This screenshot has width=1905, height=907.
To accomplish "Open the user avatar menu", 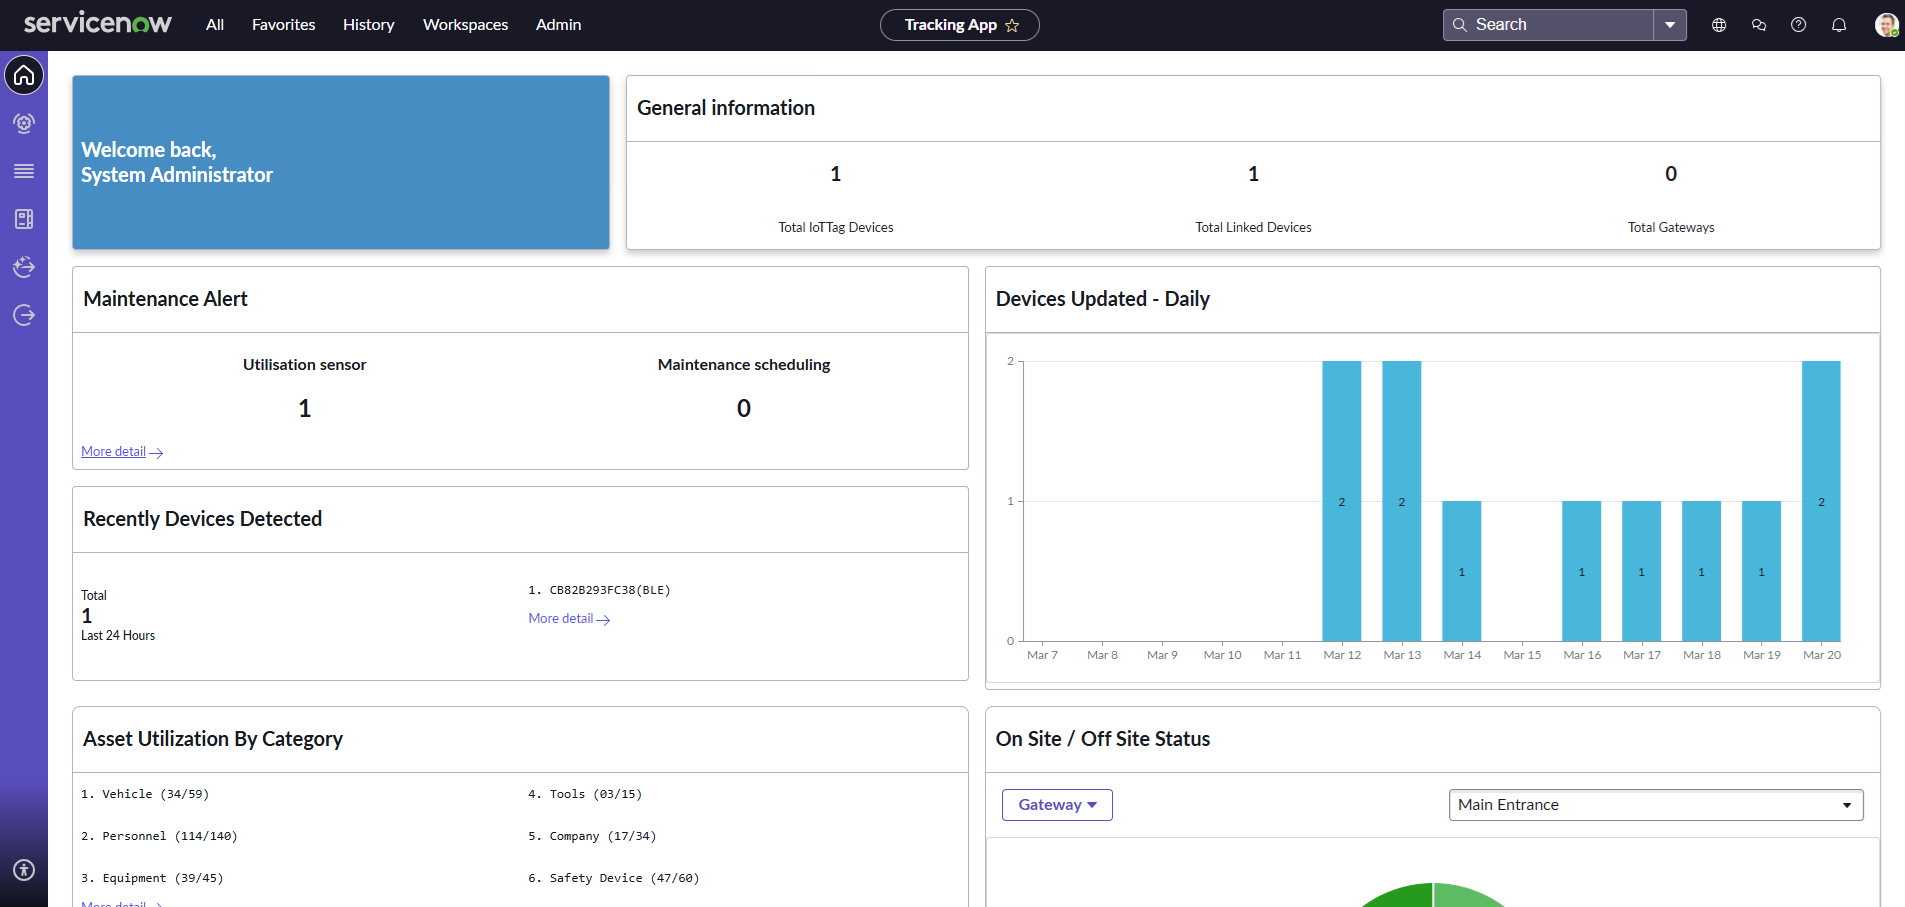I will [x=1886, y=25].
